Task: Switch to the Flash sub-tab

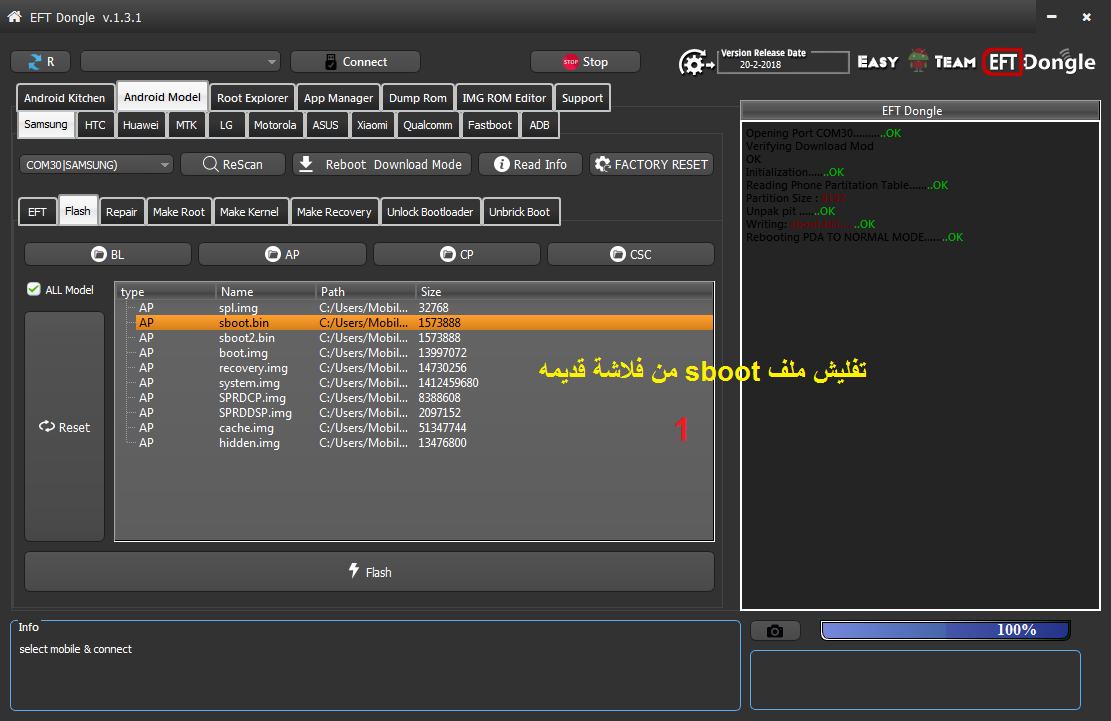Action: click(77, 210)
